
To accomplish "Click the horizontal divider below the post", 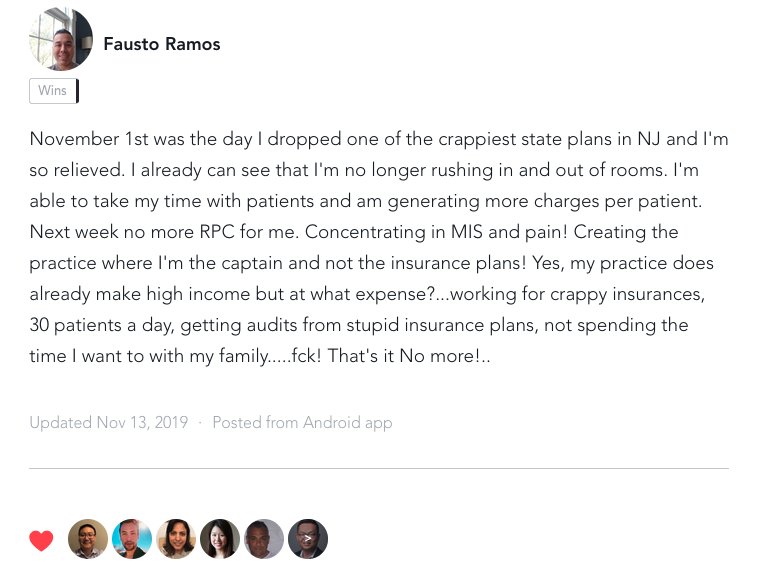I will [379, 468].
